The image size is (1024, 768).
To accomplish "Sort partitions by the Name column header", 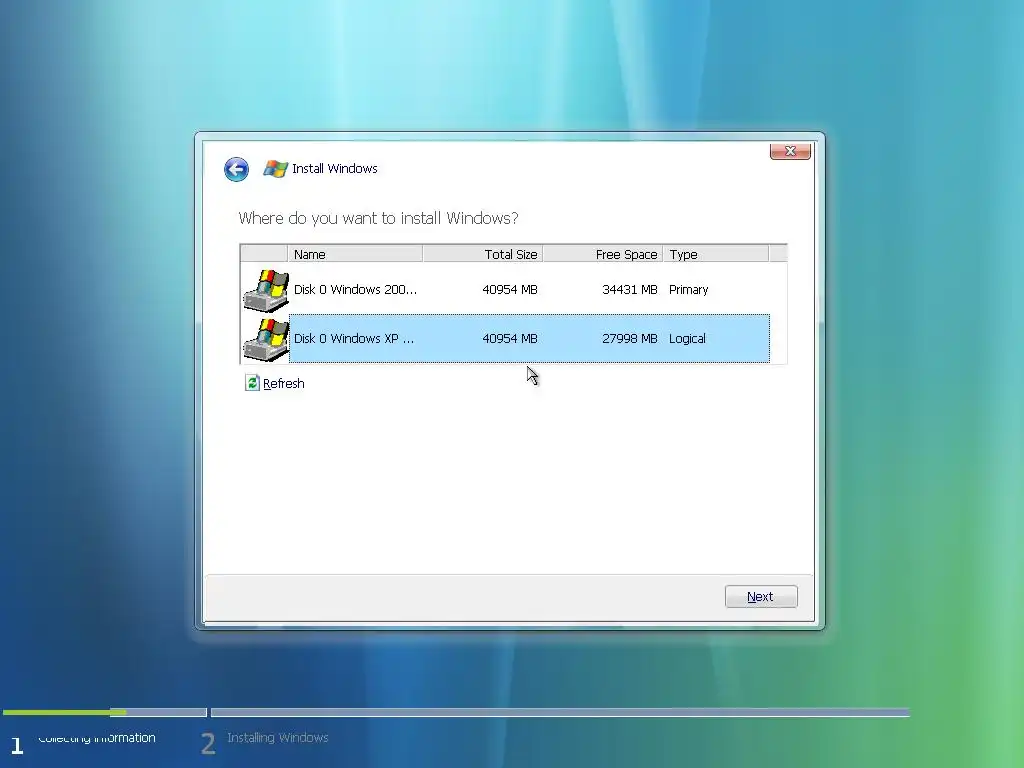I will pos(355,254).
